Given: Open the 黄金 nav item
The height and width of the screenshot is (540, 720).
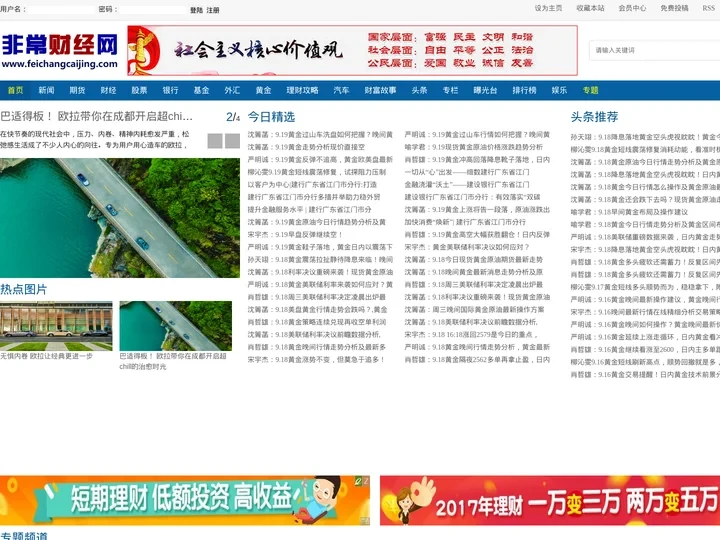Looking at the screenshot, I should (263, 90).
